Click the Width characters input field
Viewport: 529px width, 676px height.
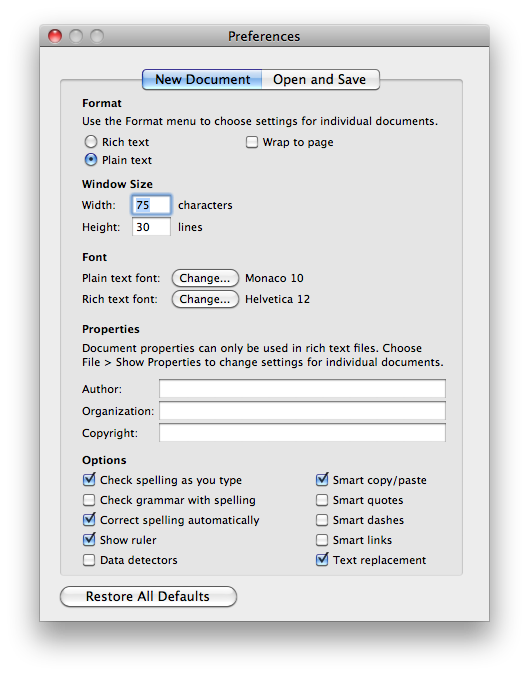click(x=151, y=205)
